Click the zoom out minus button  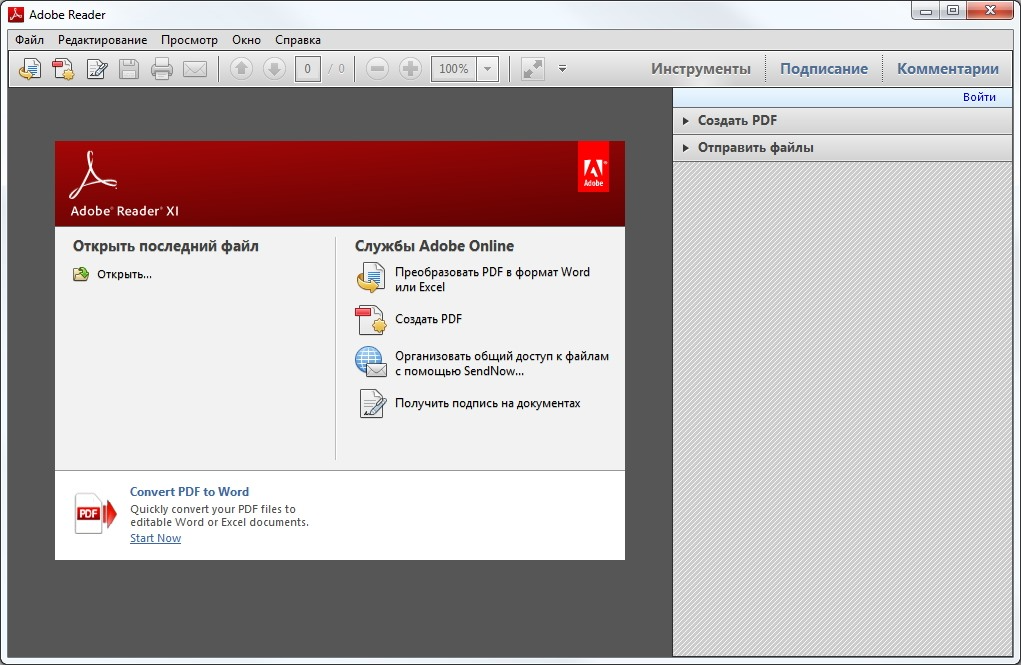377,69
